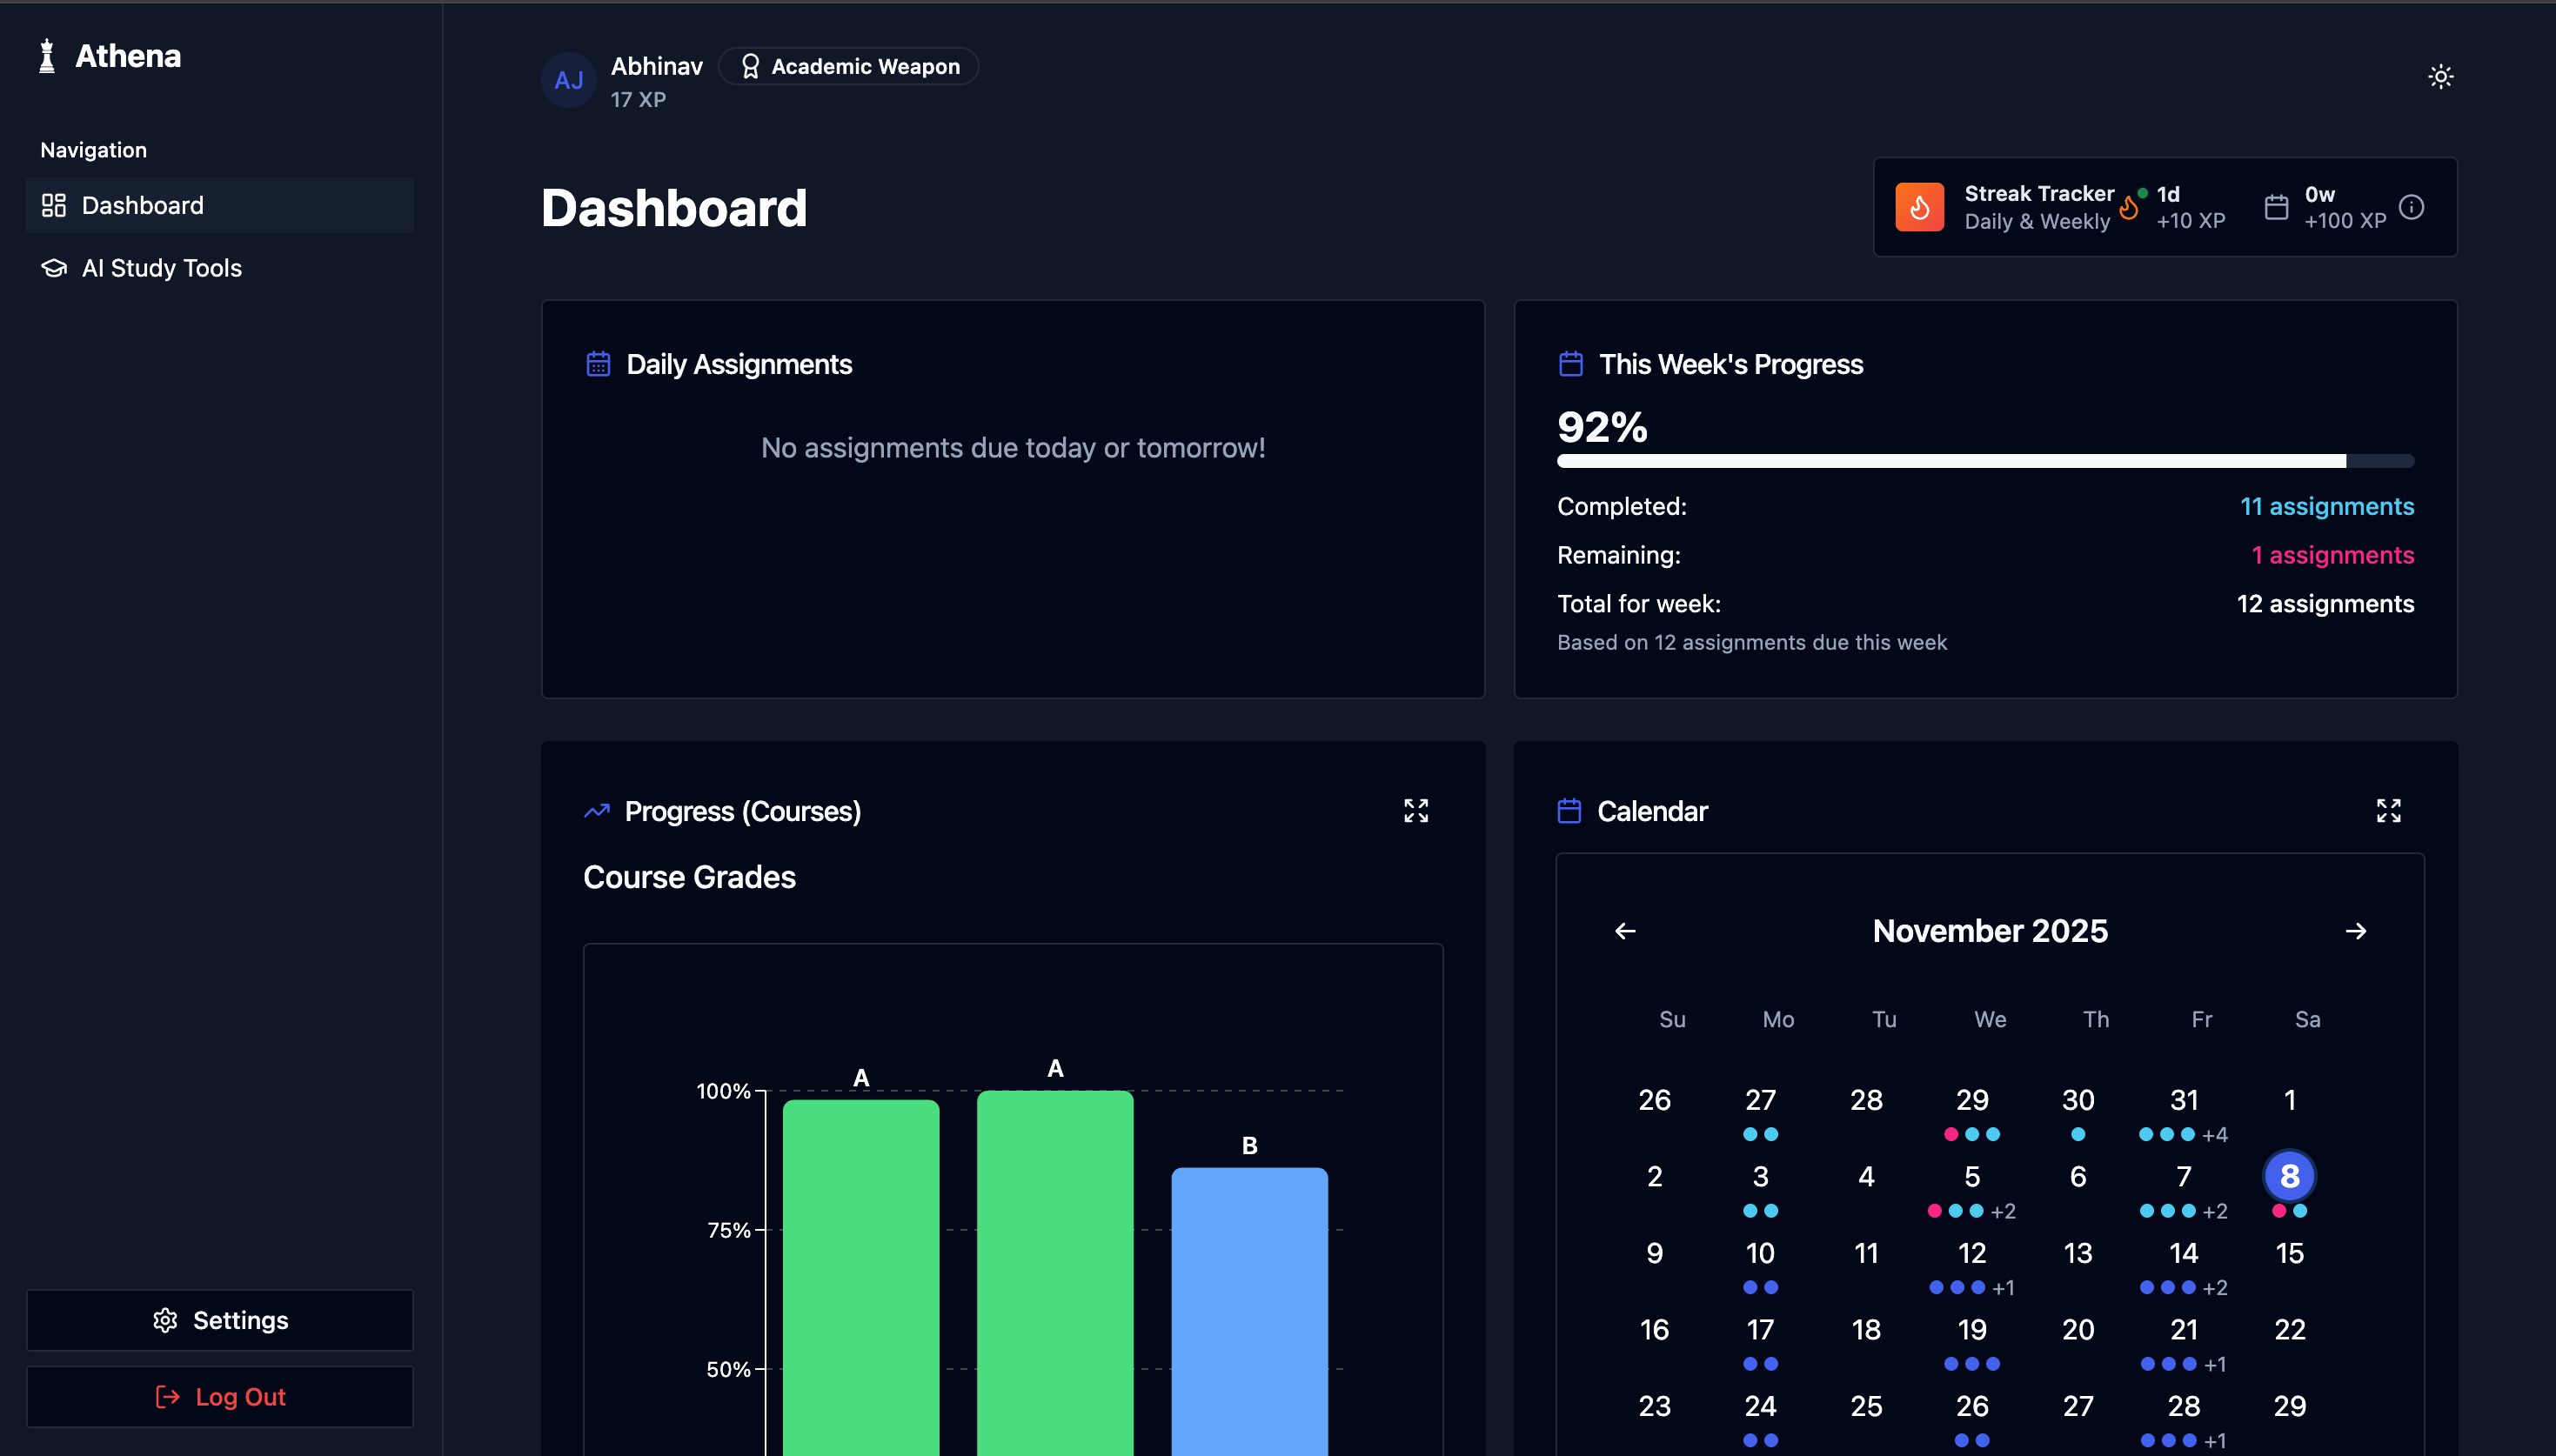Viewport: 2556px width, 1456px height.
Task: Go to the next calendar month
Action: pyautogui.click(x=2355, y=931)
